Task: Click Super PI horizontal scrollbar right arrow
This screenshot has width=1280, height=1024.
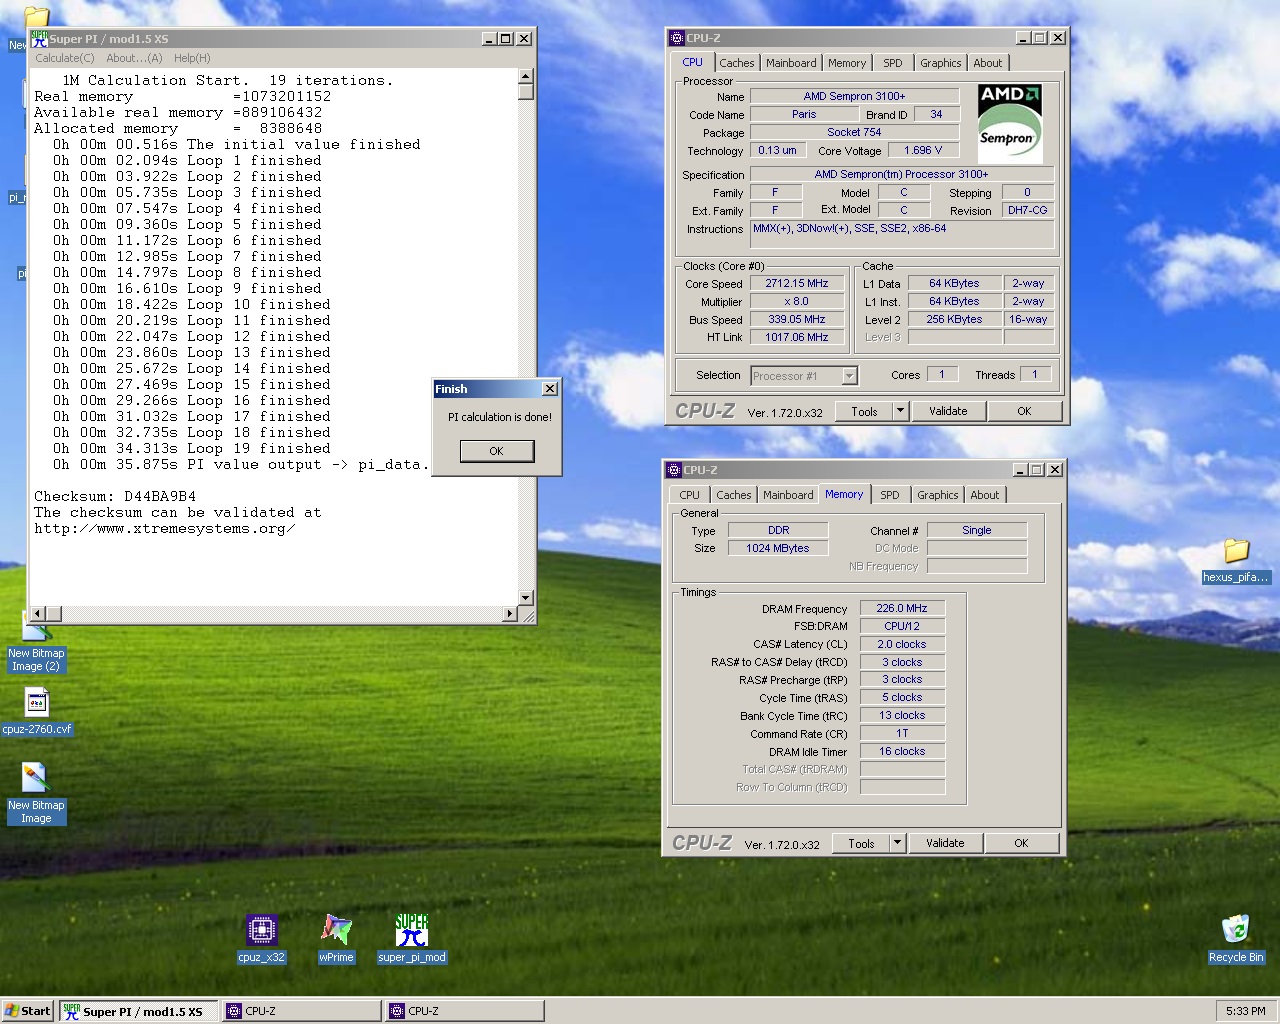Action: pyautogui.click(x=510, y=613)
